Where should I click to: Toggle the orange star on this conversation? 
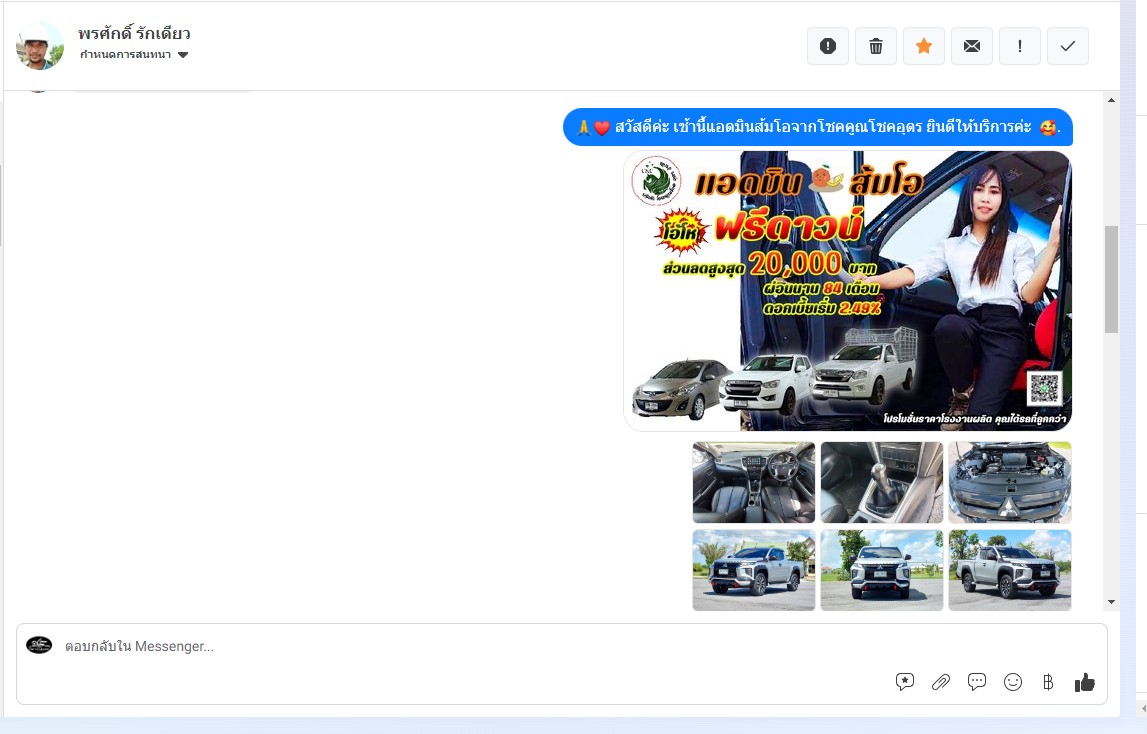pyautogui.click(x=924, y=46)
